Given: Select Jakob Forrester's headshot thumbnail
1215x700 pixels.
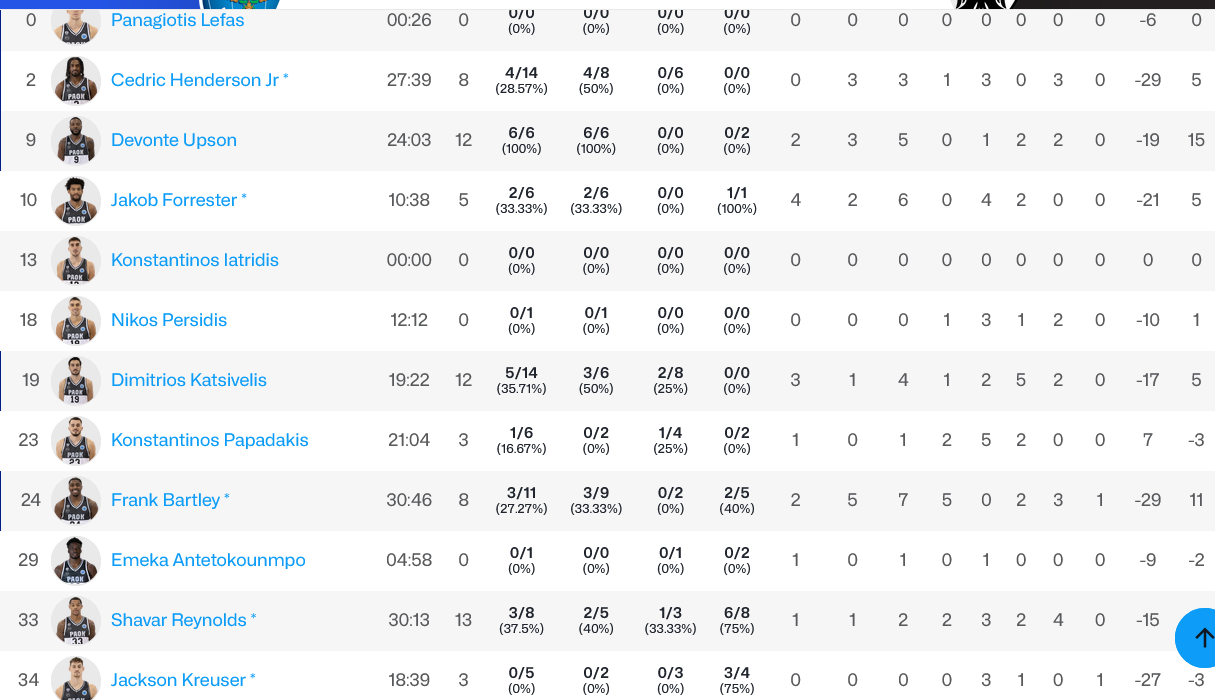Looking at the screenshot, I should point(76,200).
